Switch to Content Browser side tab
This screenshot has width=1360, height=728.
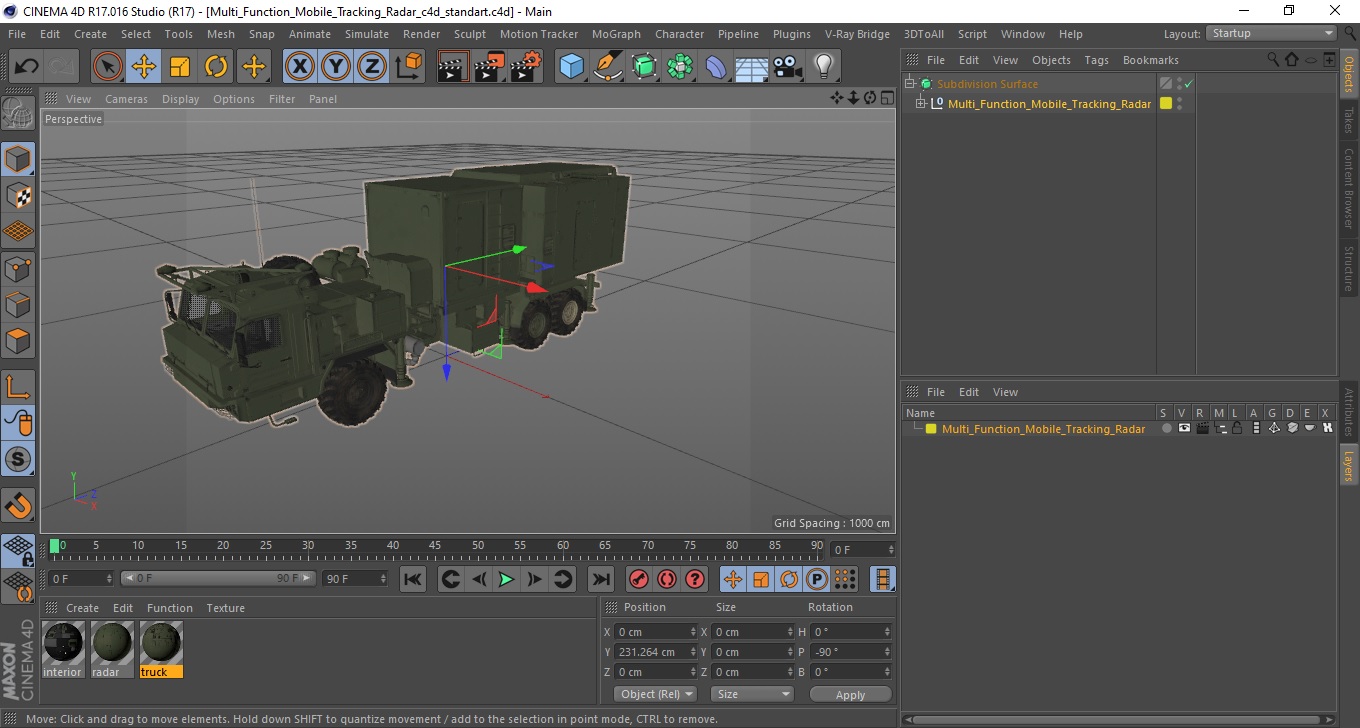pos(1348,189)
